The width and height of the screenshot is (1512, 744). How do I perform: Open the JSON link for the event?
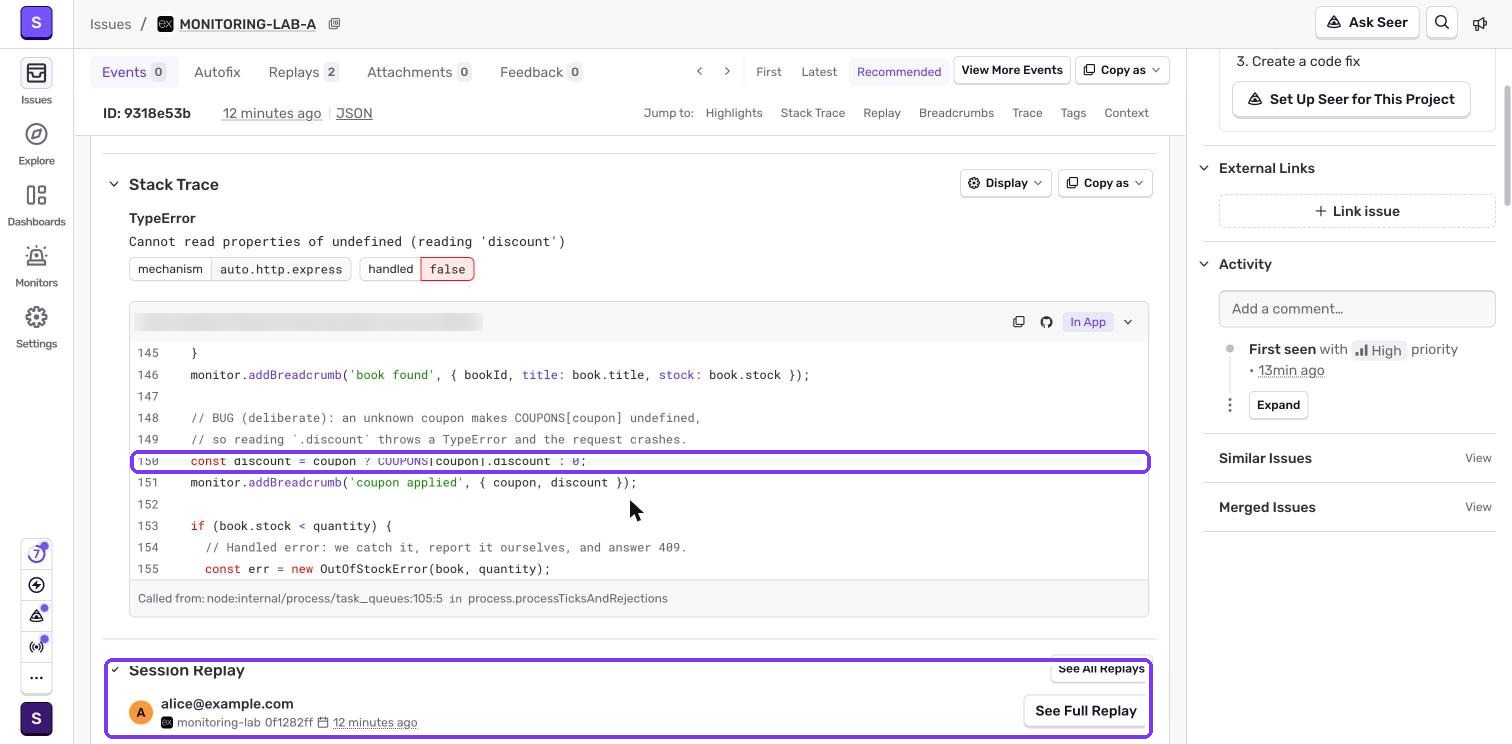354,113
